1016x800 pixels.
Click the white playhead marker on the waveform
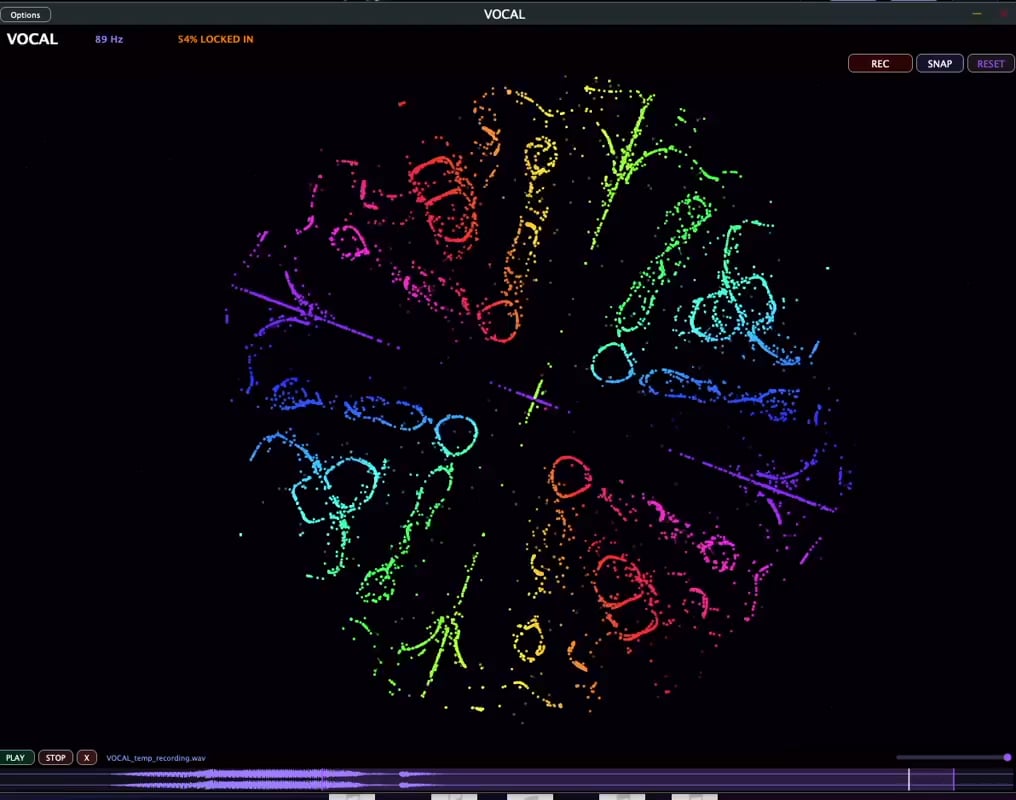pos(909,779)
